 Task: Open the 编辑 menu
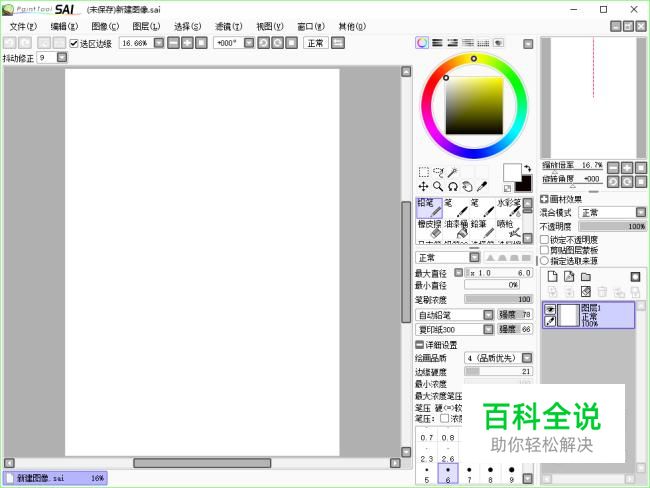click(x=64, y=27)
